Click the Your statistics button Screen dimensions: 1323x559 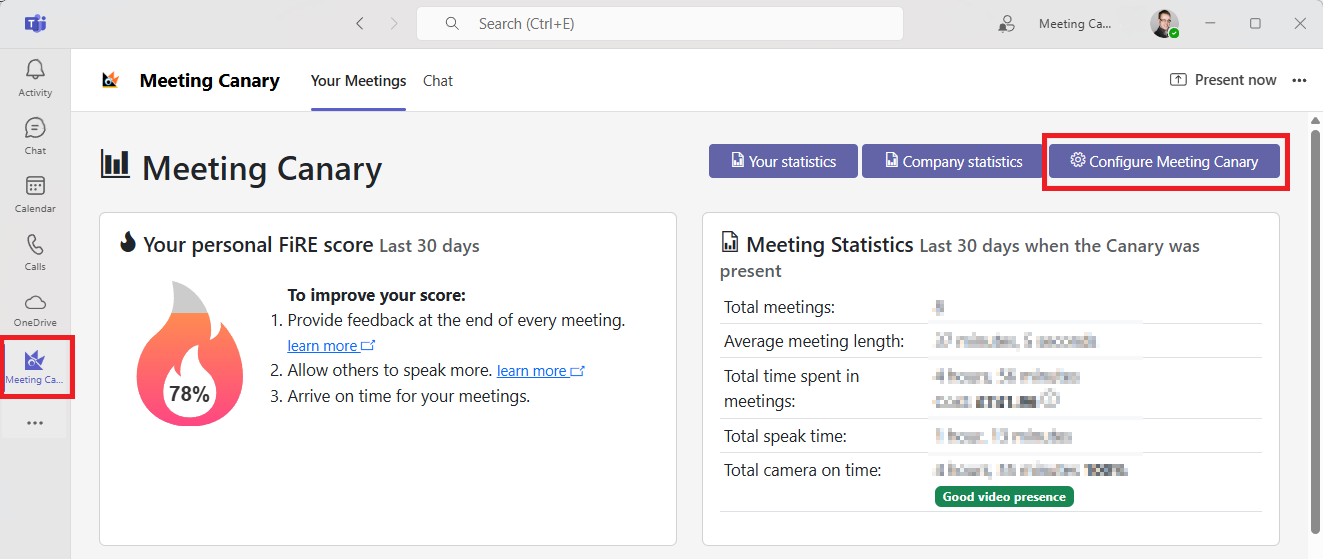tap(783, 161)
